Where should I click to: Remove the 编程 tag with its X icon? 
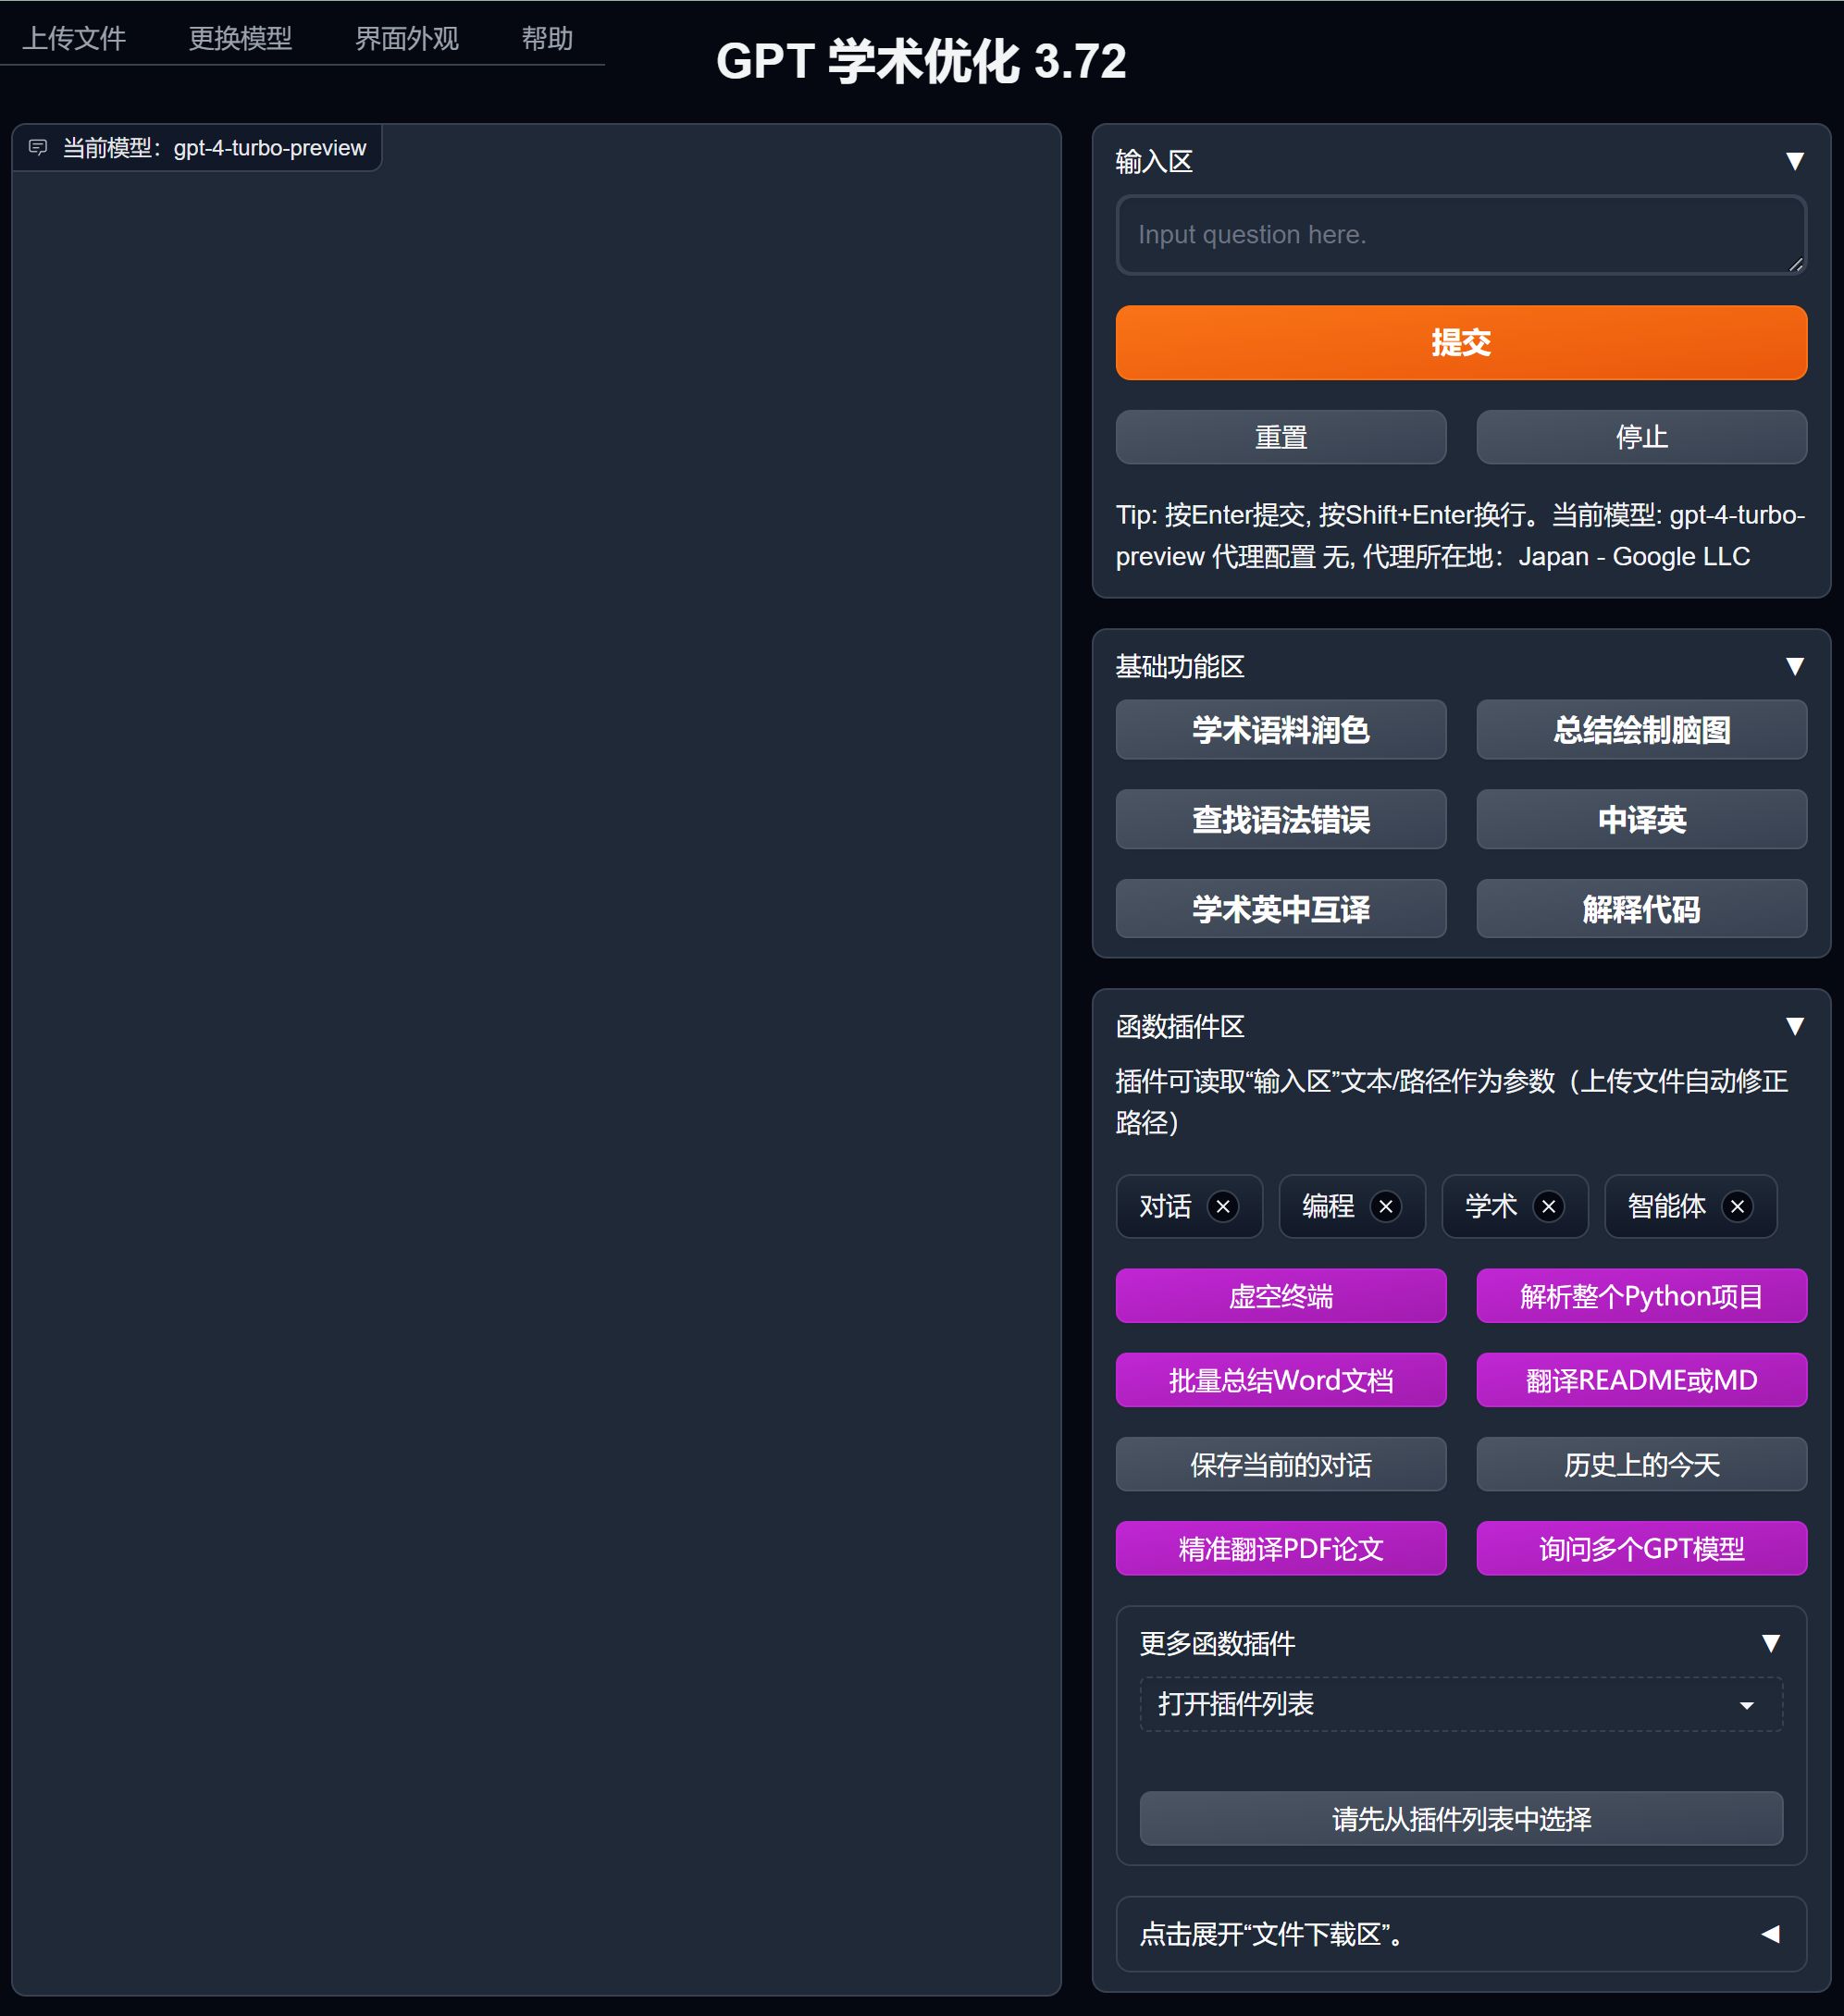(x=1385, y=1207)
